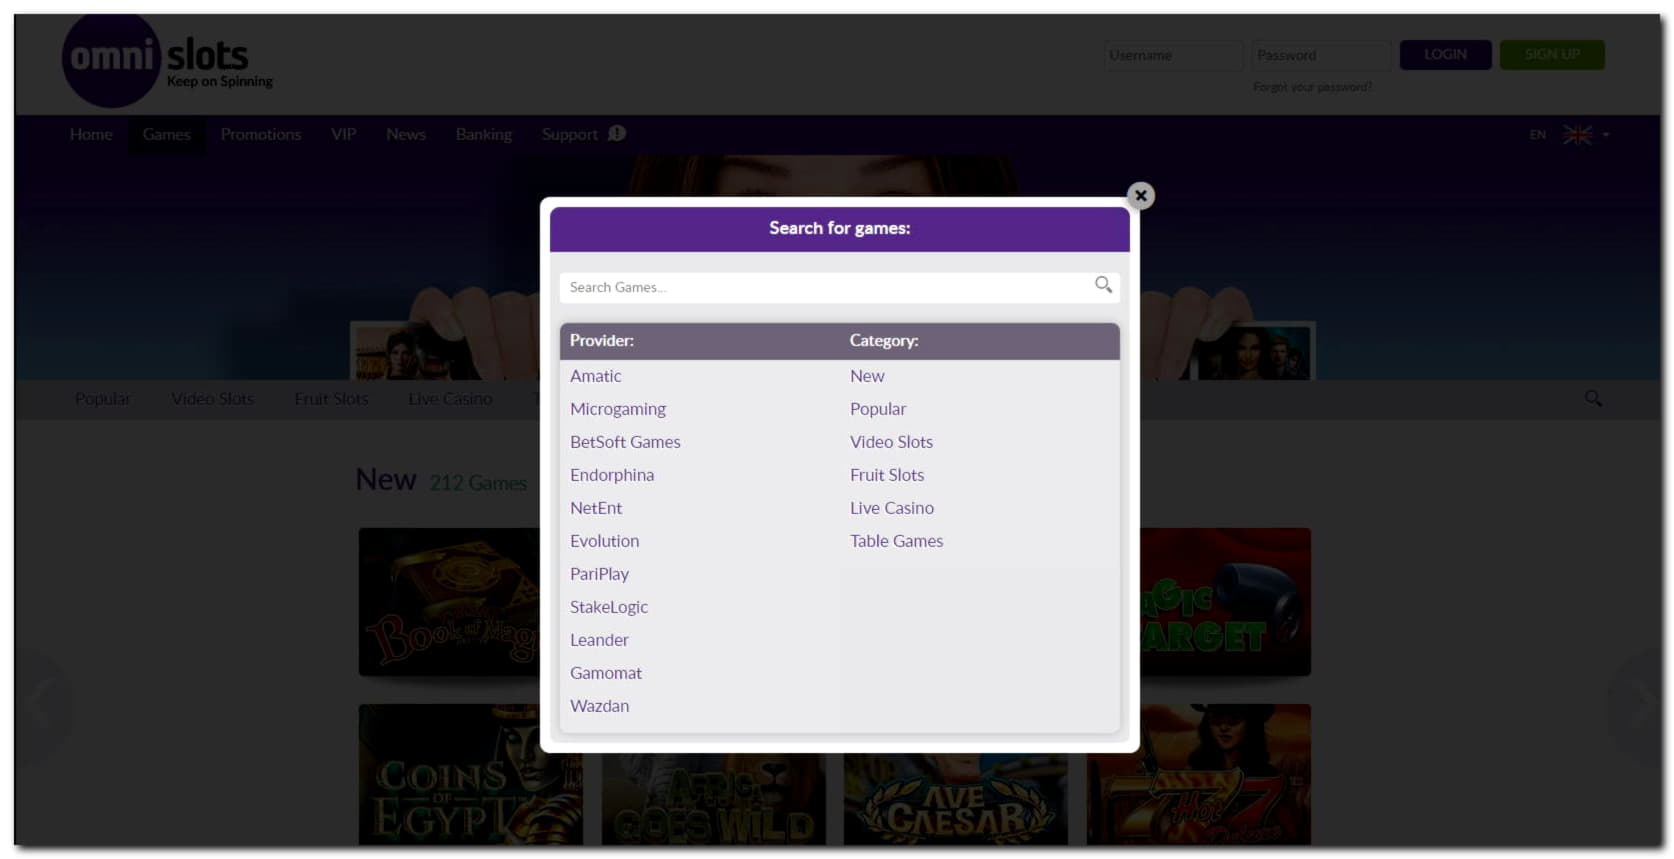Select the Amatic provider
The image size is (1674, 859).
595,376
